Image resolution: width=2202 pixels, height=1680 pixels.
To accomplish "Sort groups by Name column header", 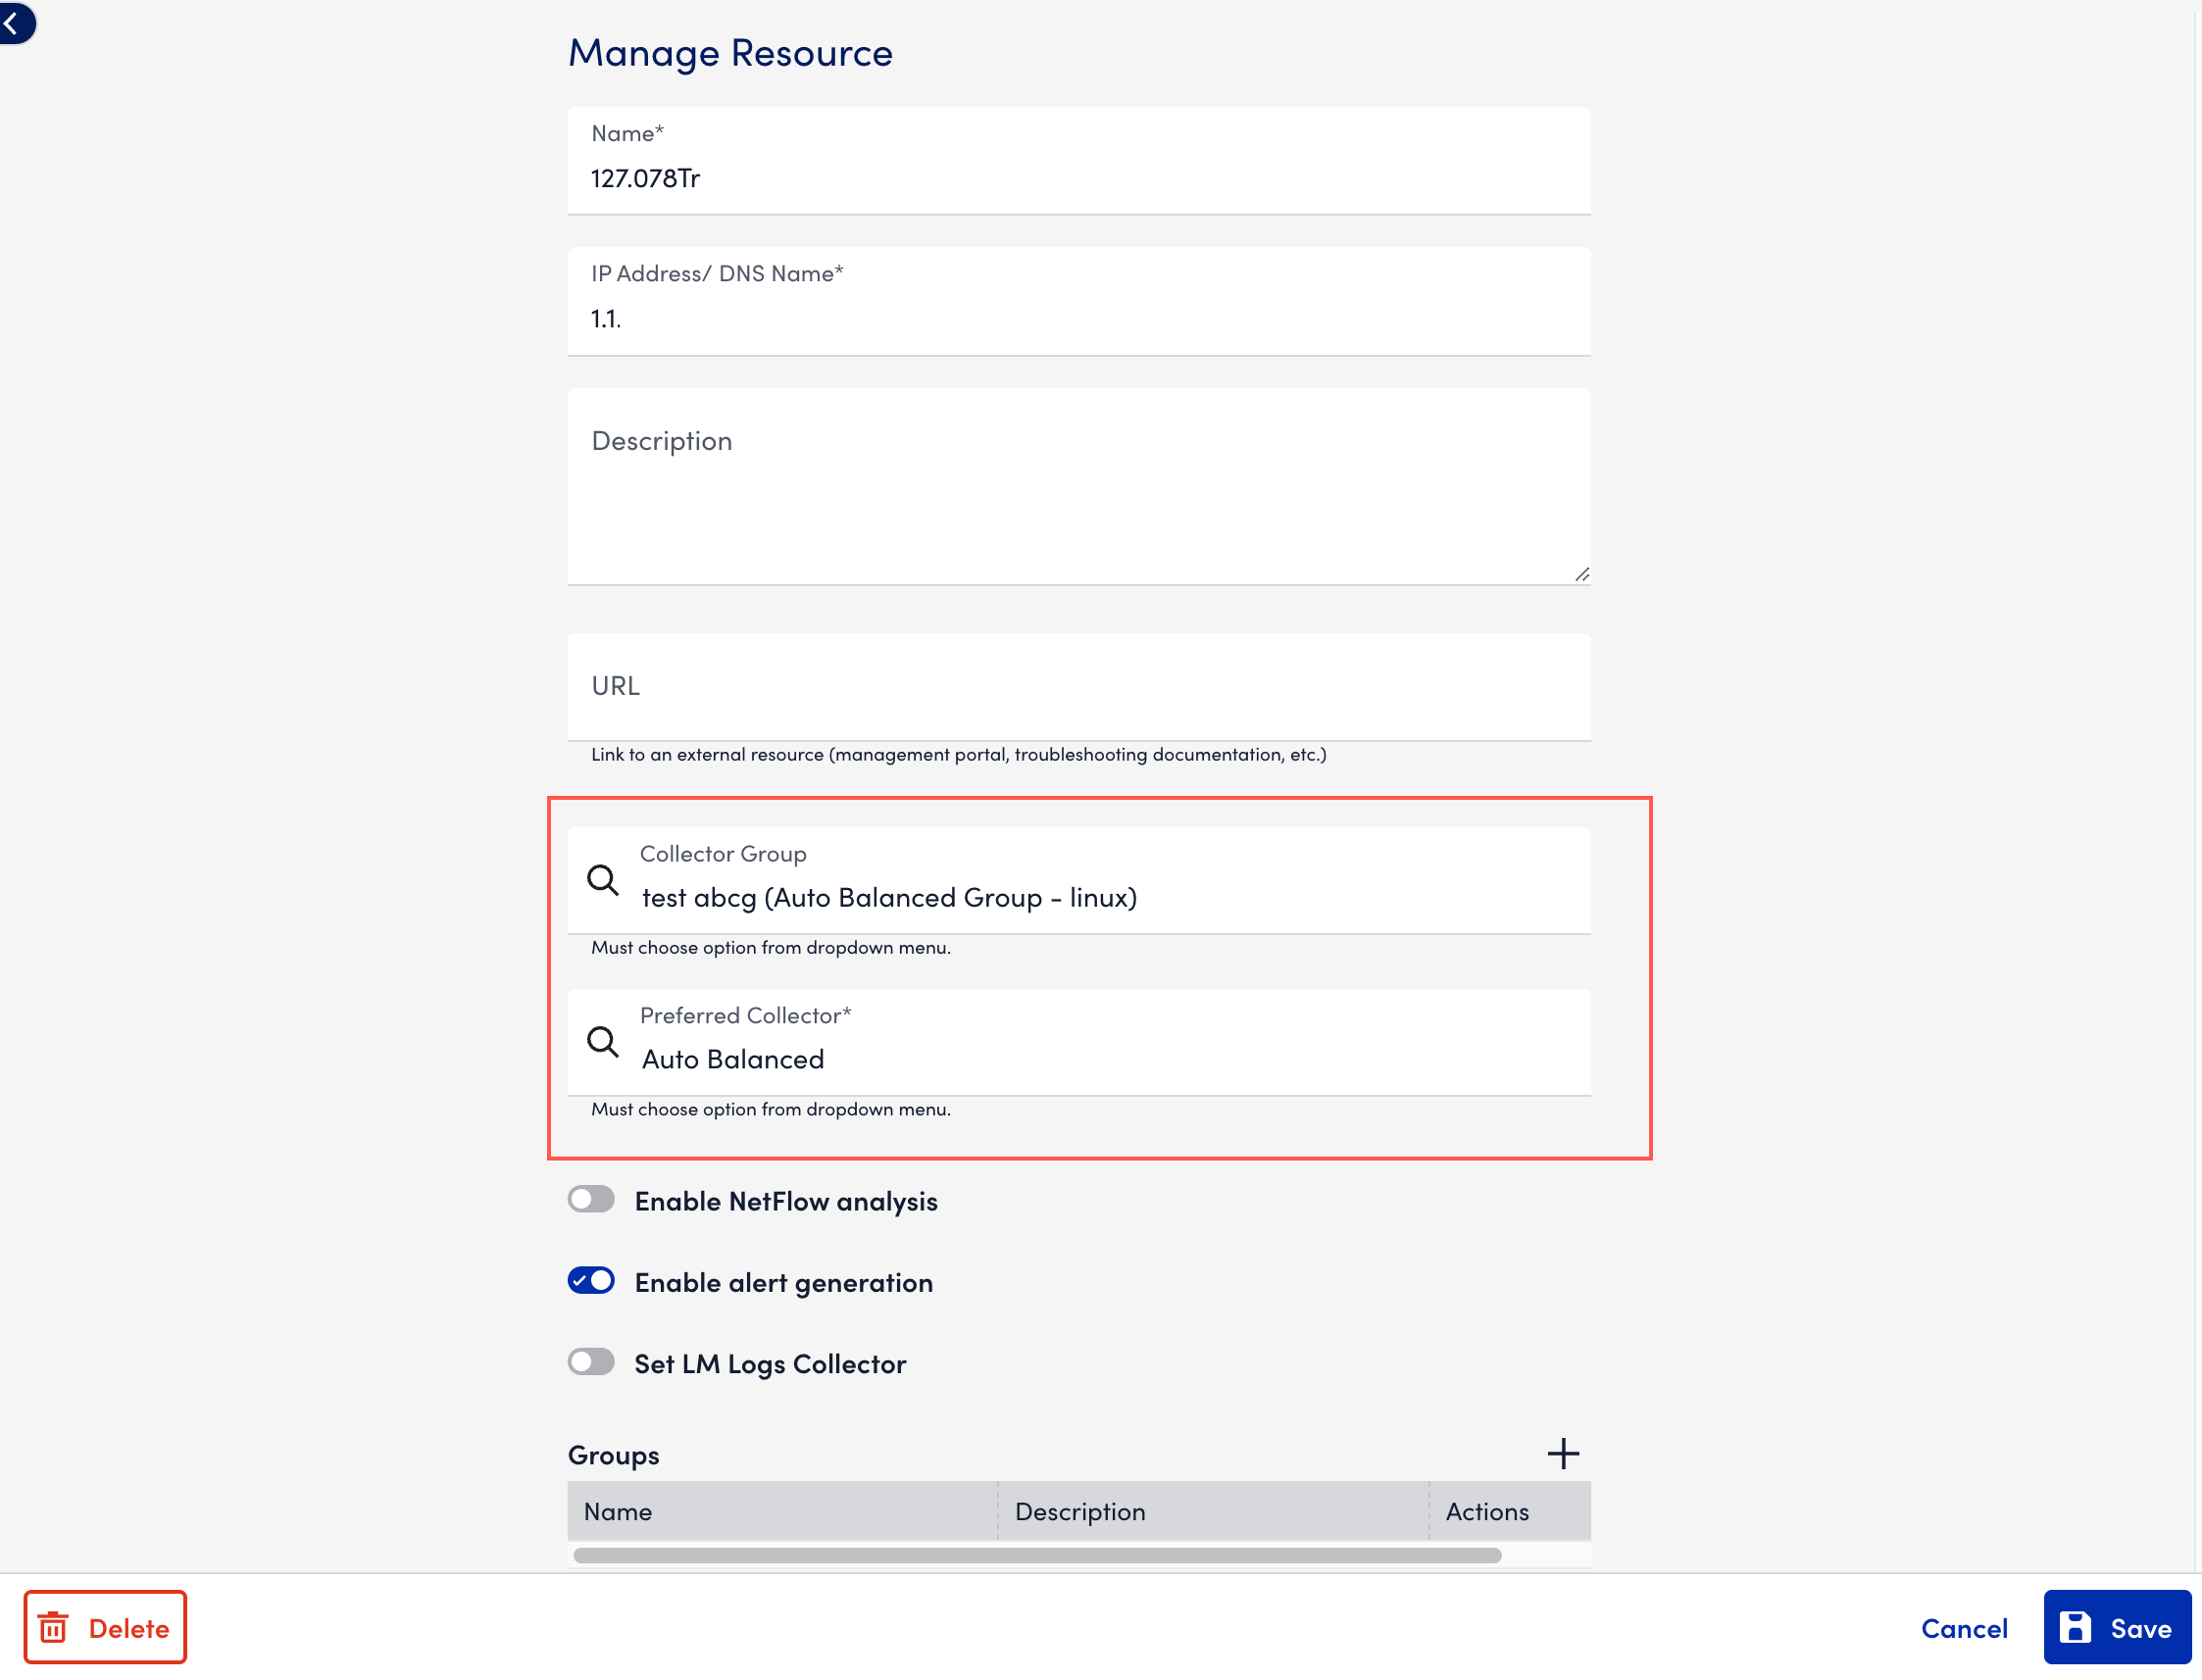I will (x=782, y=1511).
